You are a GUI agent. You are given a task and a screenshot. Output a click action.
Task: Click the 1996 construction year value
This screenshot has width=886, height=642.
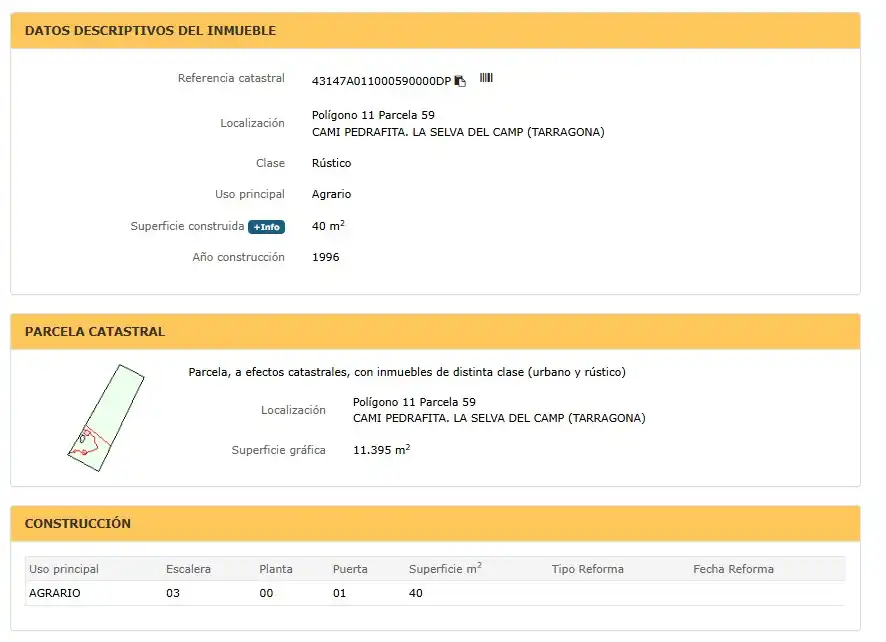pyautogui.click(x=325, y=257)
